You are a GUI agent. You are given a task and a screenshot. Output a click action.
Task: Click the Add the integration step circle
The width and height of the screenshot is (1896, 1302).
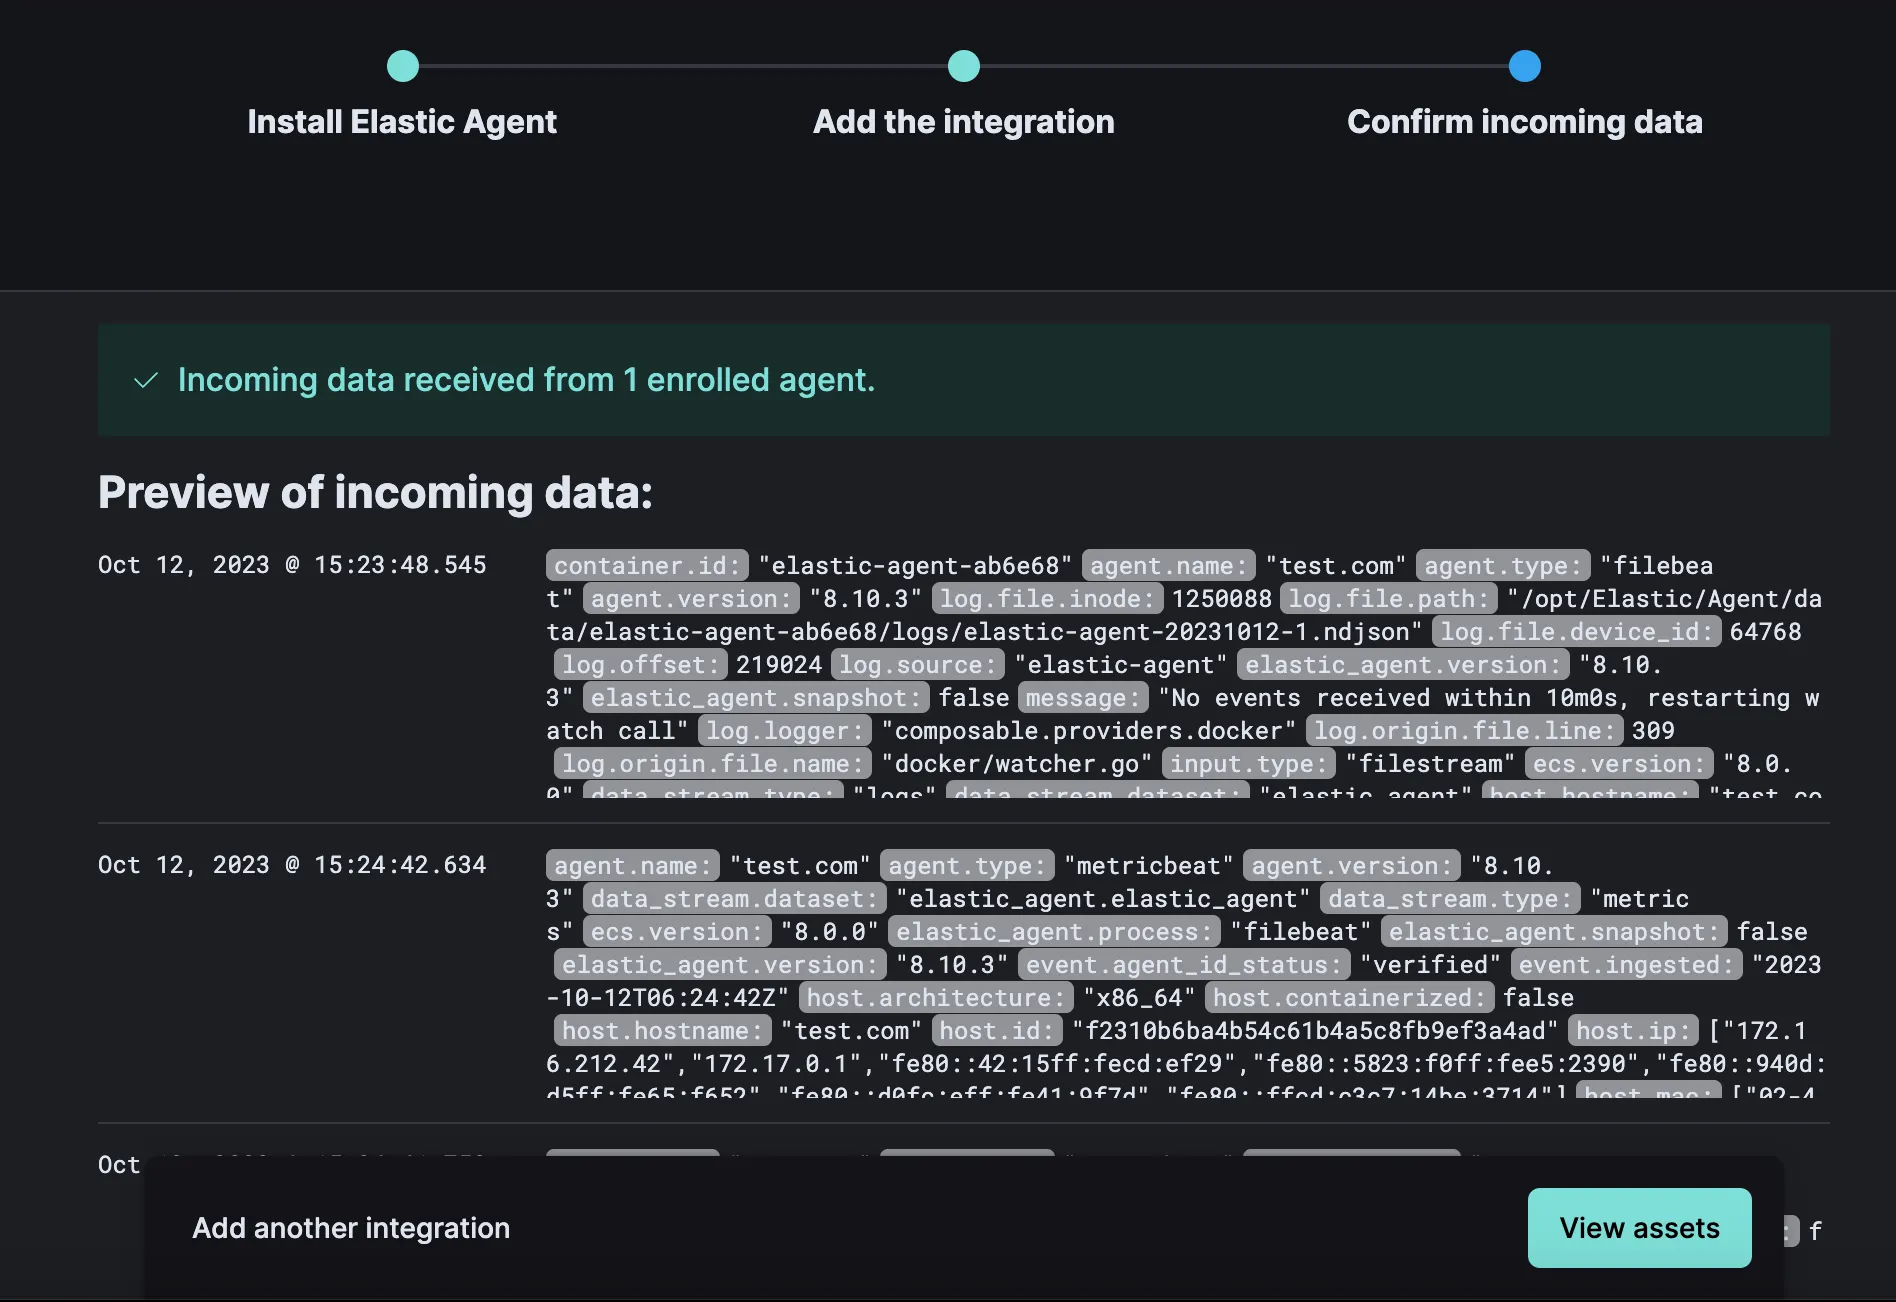point(964,66)
